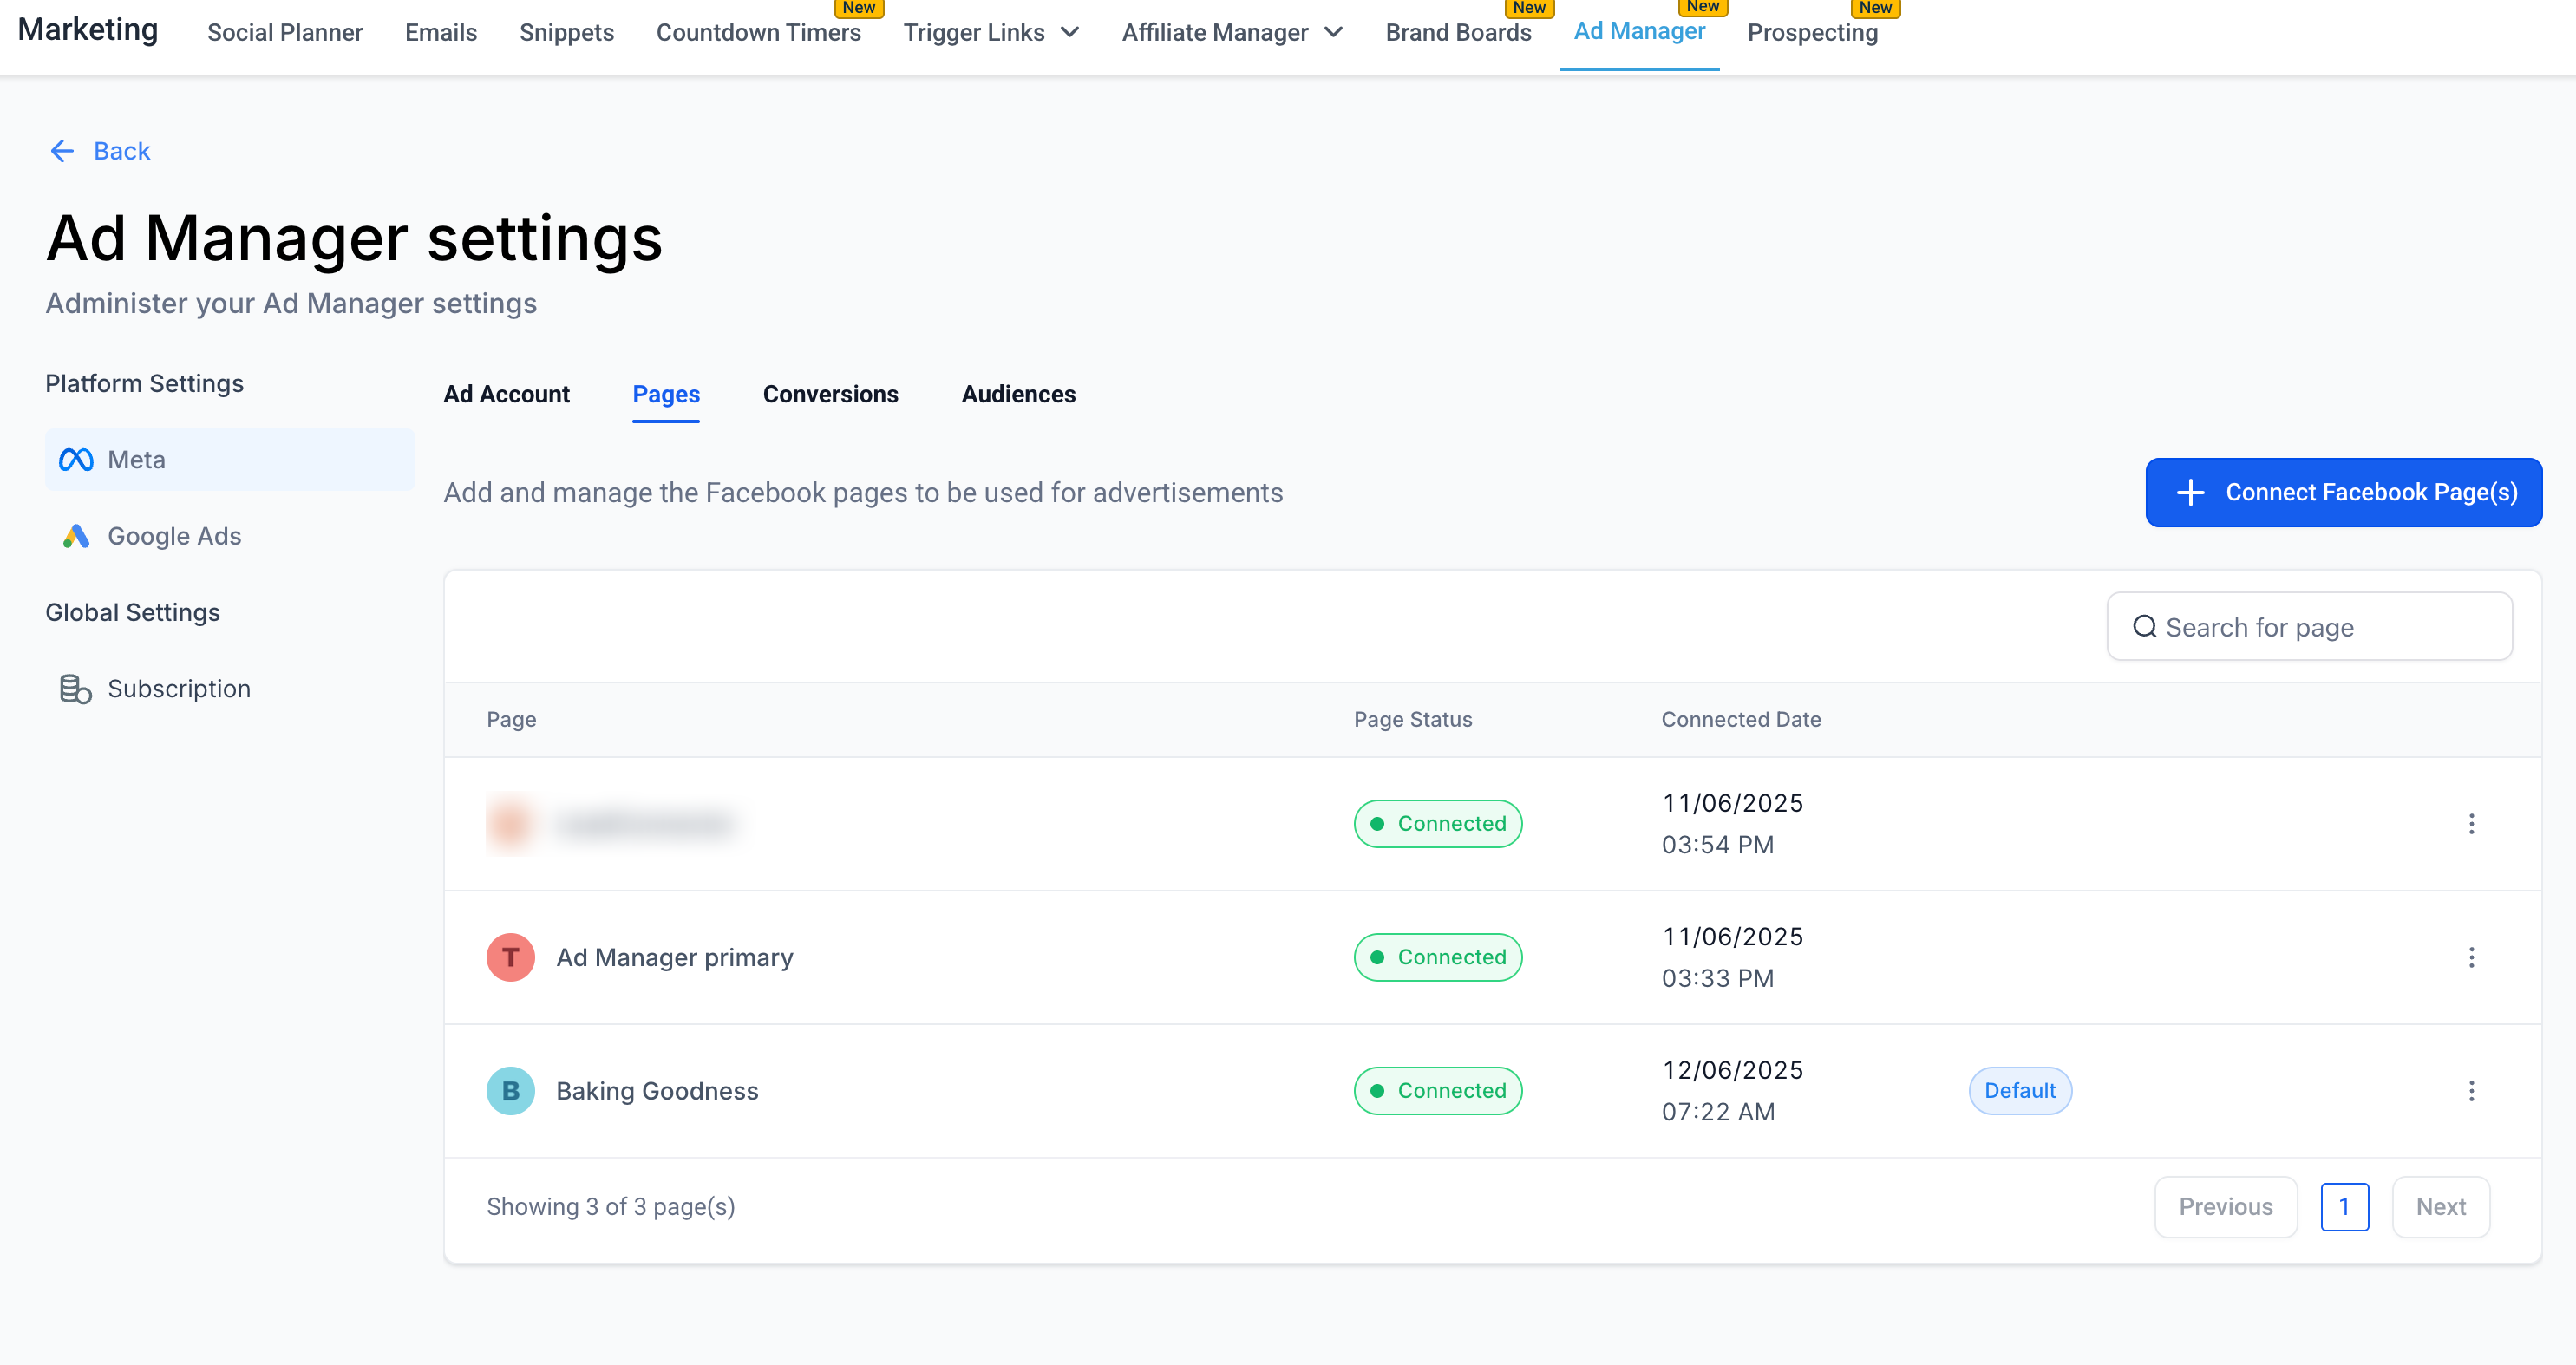2576x1365 pixels.
Task: Open Google Ads platform settings
Action: click(174, 536)
